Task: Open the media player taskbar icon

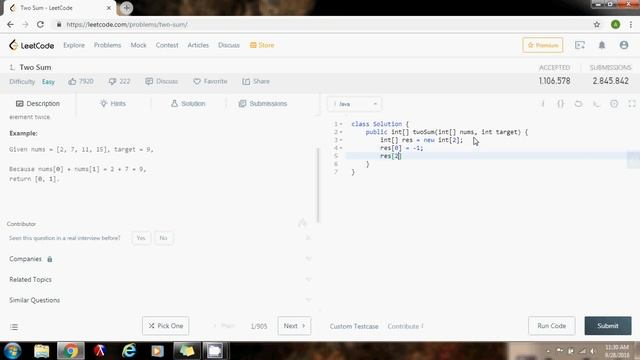Action: pos(158,351)
